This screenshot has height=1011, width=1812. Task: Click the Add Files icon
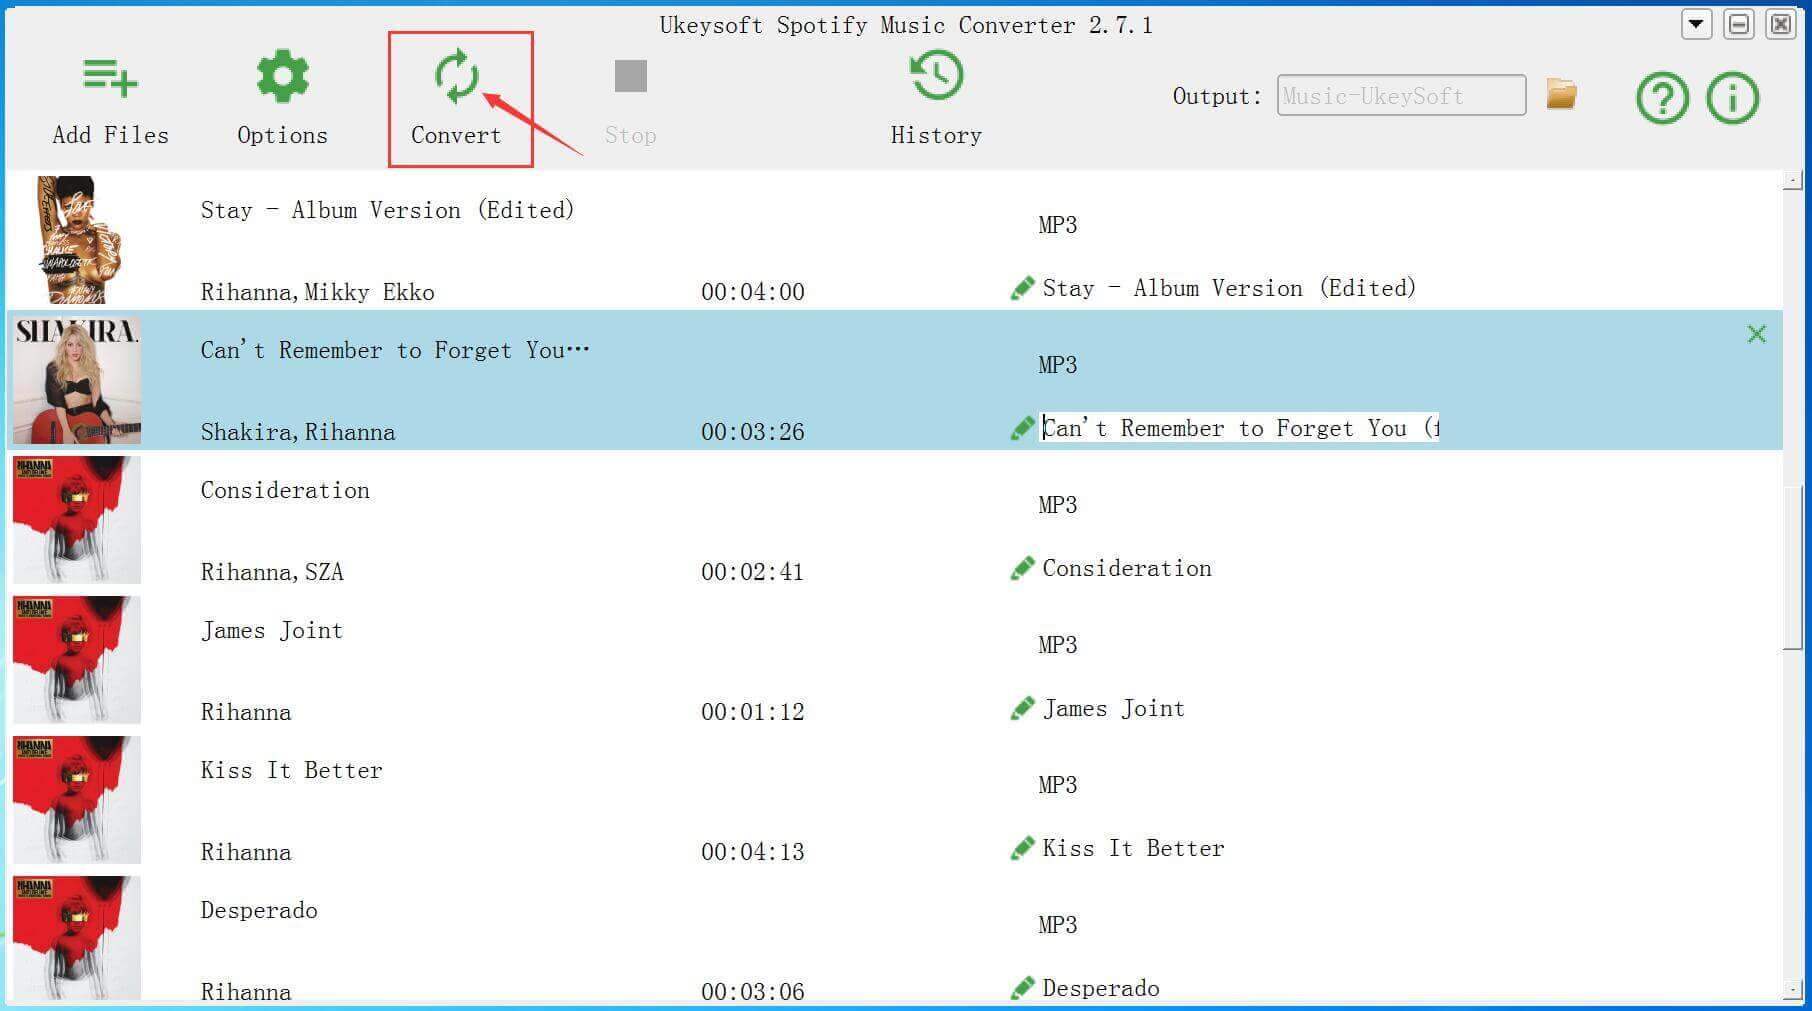[x=110, y=77]
